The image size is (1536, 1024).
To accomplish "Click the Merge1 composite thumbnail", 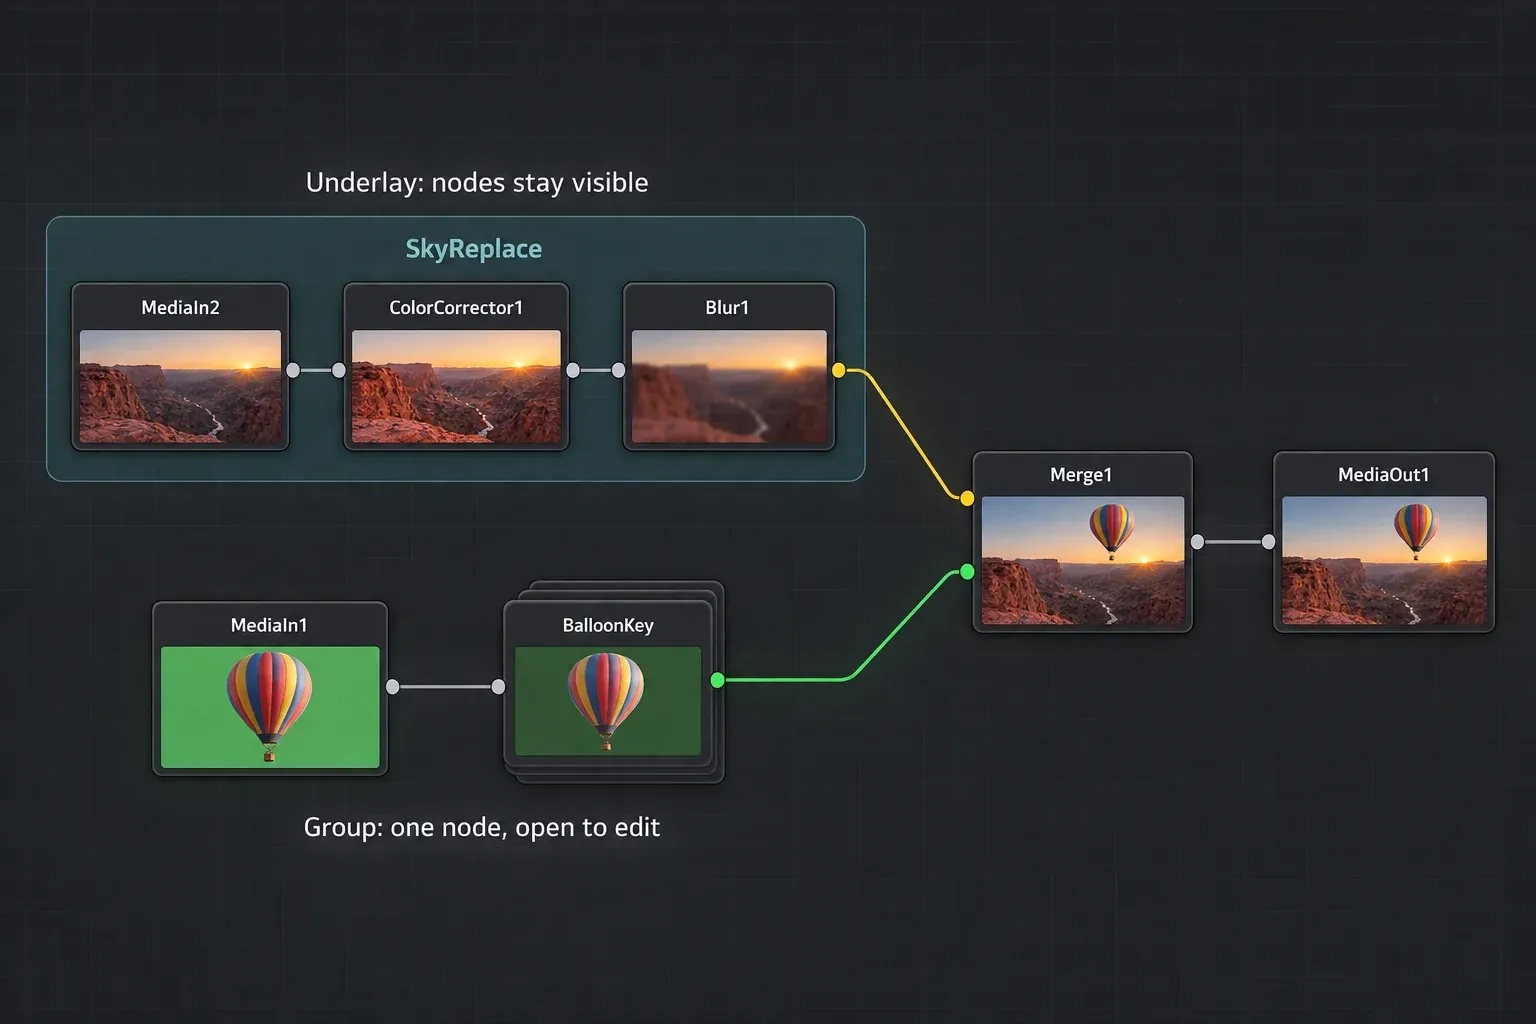I will [x=1083, y=561].
